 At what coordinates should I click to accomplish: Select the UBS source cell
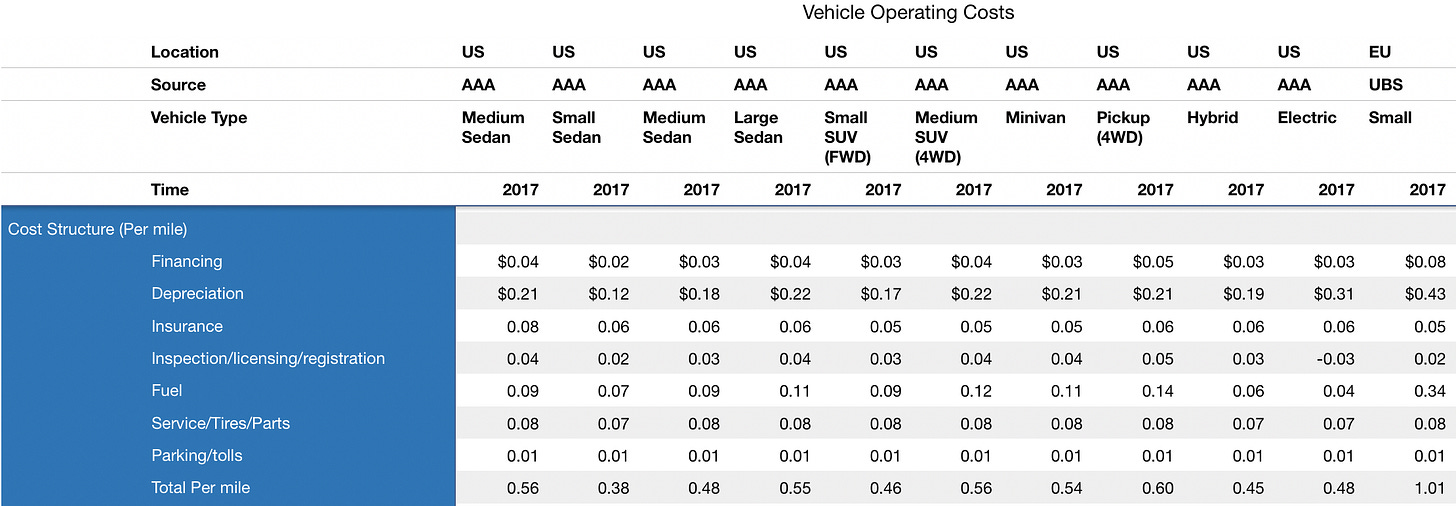click(1385, 85)
